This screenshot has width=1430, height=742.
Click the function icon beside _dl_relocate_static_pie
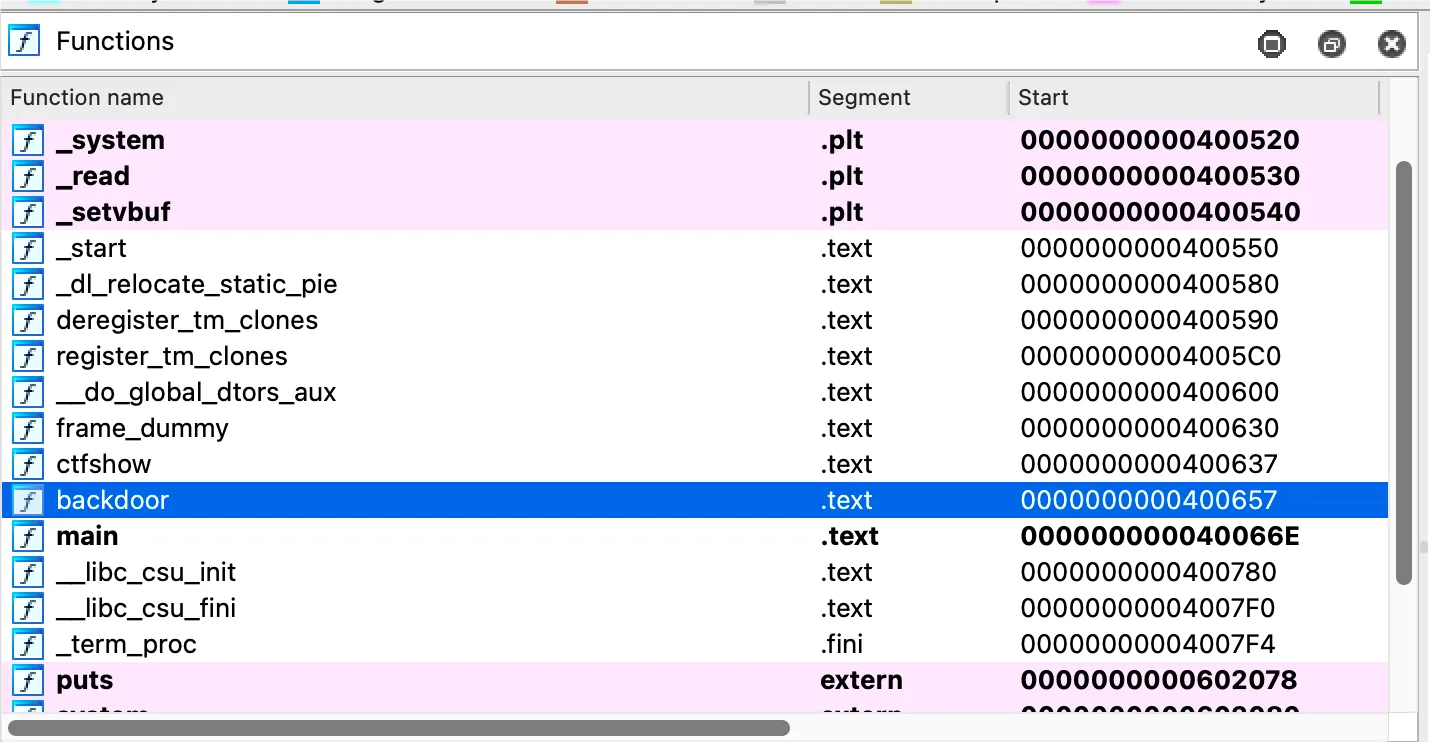28,285
